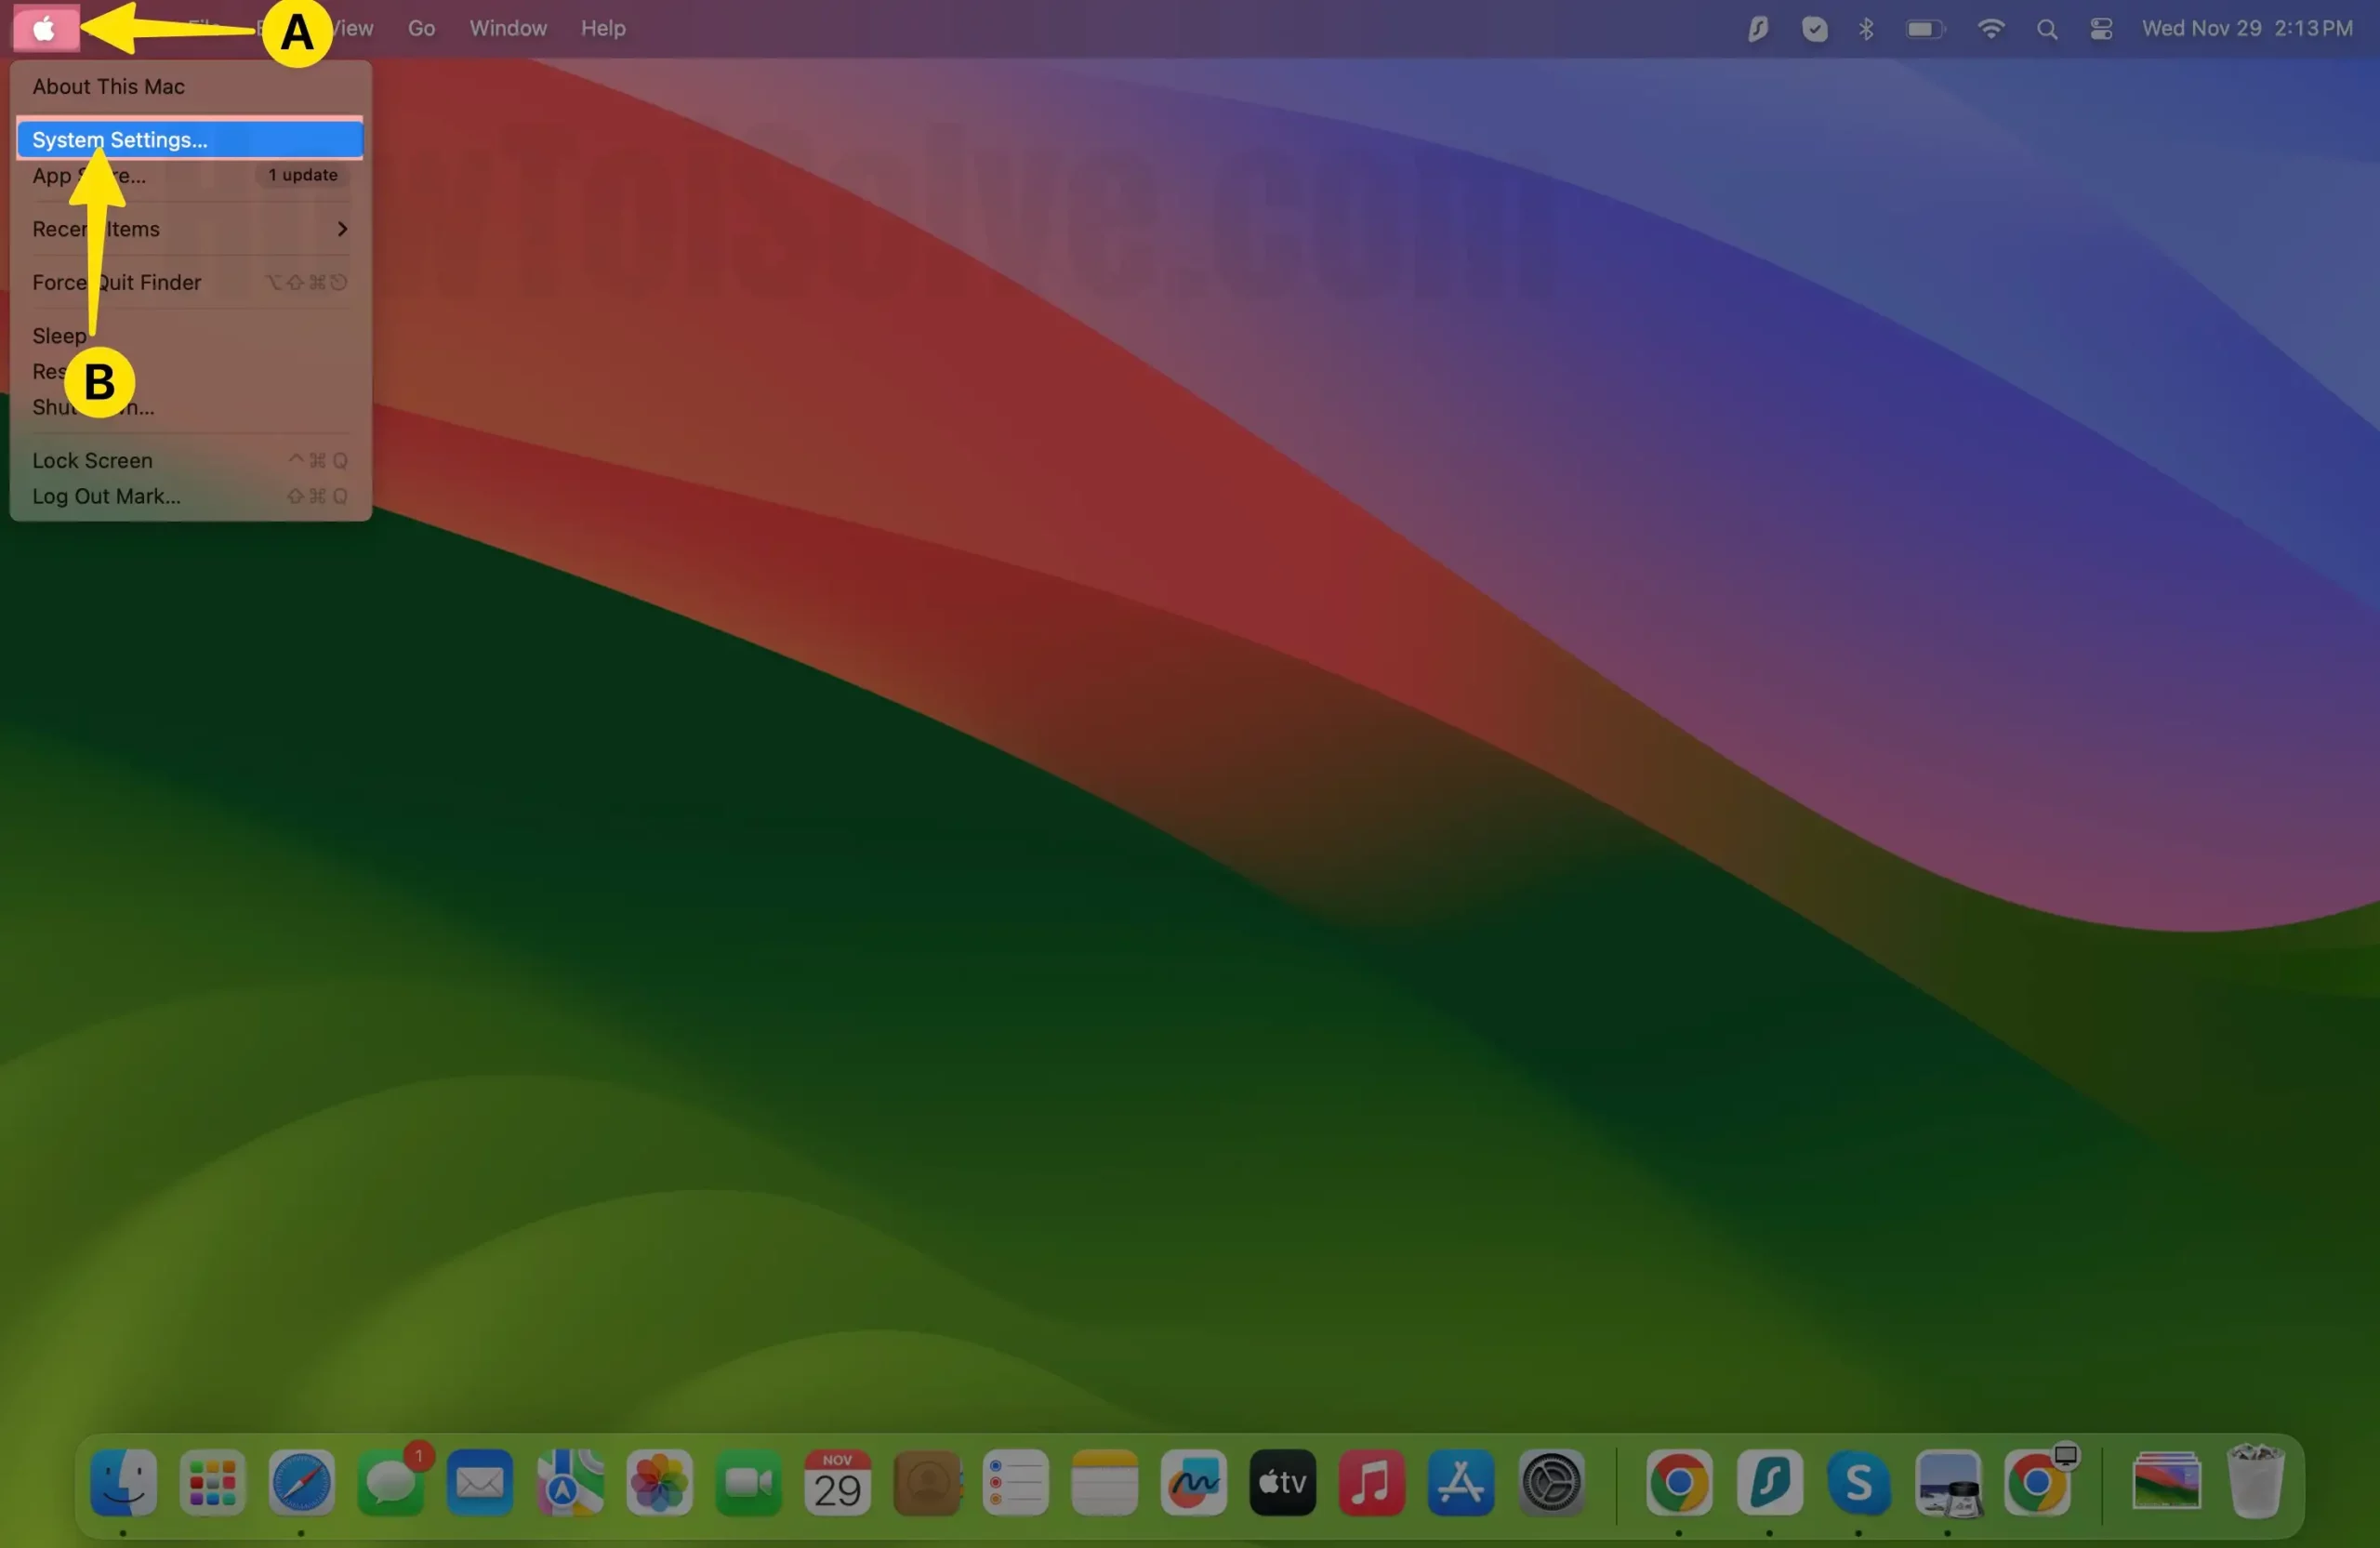Click the Wi-Fi status icon
The image size is (2380, 1548).
[1990, 29]
